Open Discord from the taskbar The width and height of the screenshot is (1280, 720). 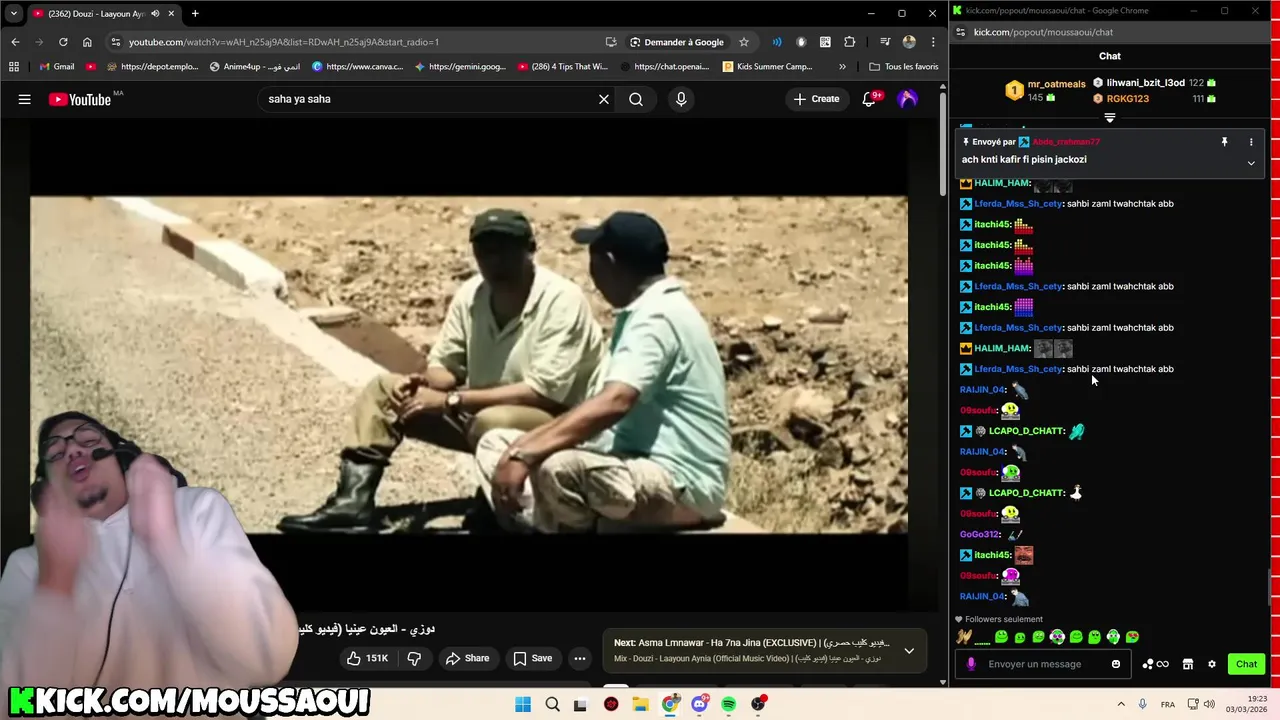click(699, 704)
